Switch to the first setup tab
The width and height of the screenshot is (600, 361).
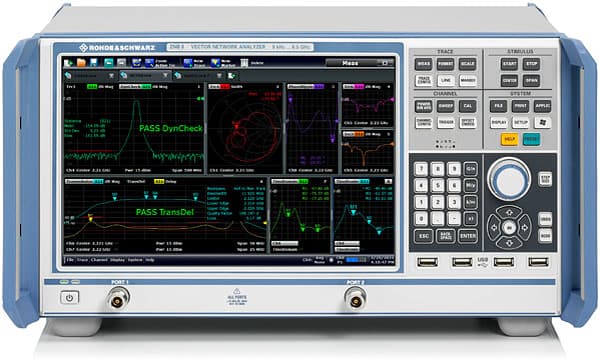[90, 76]
